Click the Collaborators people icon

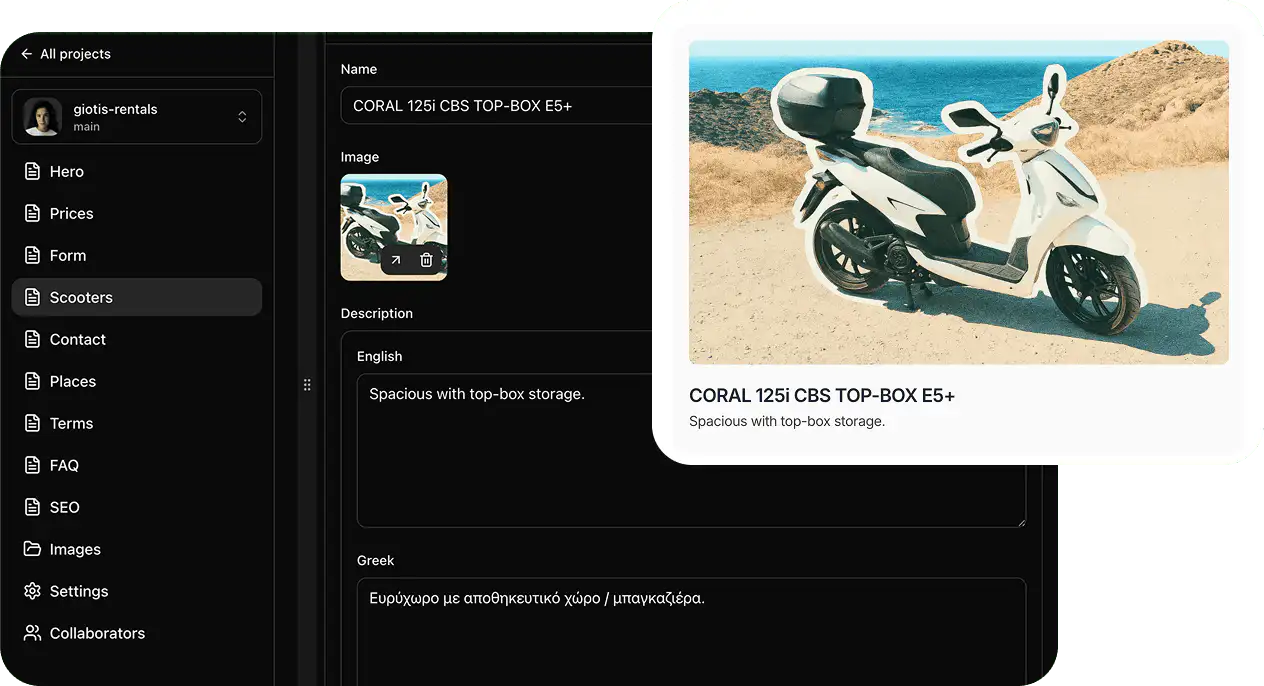[33, 634]
